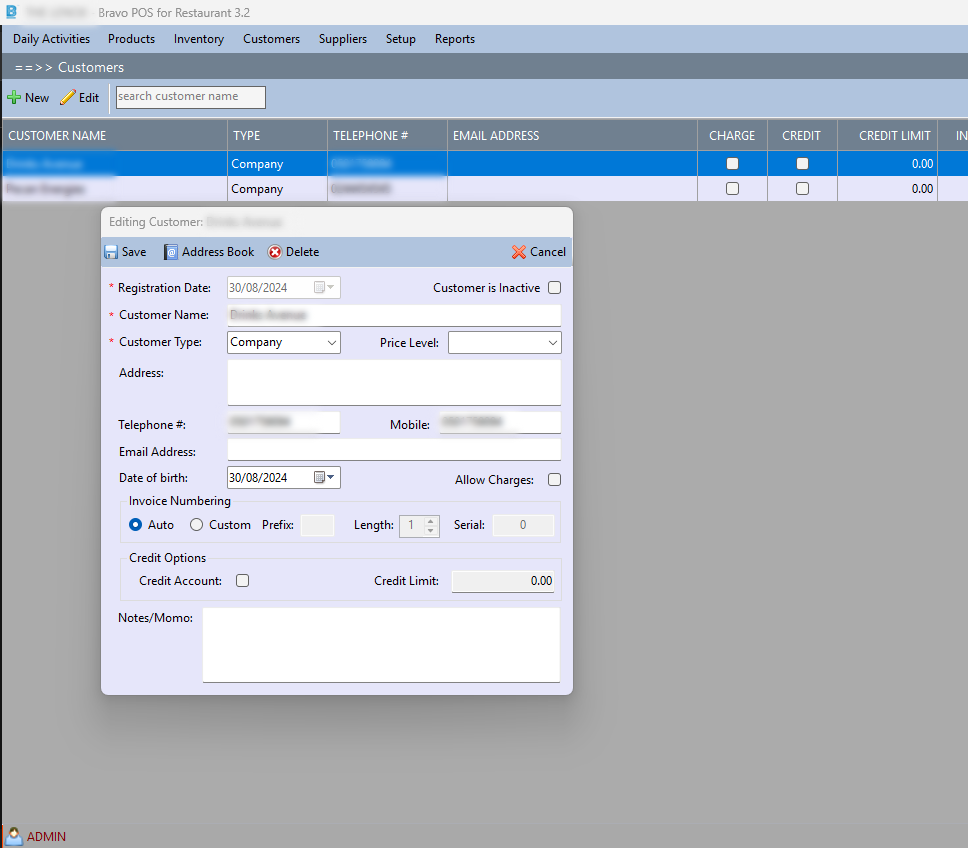This screenshot has height=848, width=968.
Task: Click the search customer name field
Action: click(x=190, y=97)
